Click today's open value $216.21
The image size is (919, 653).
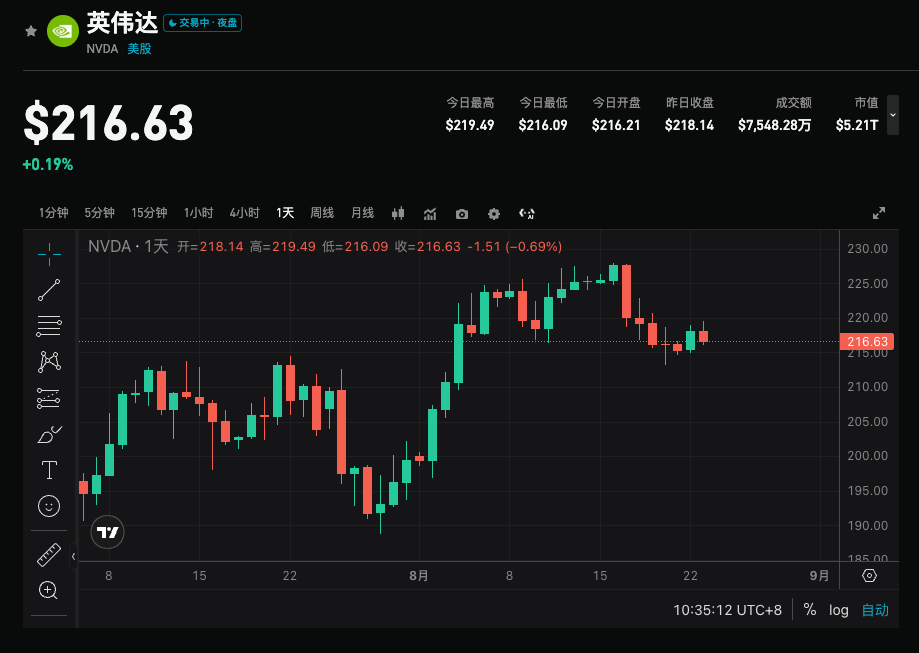(x=616, y=125)
